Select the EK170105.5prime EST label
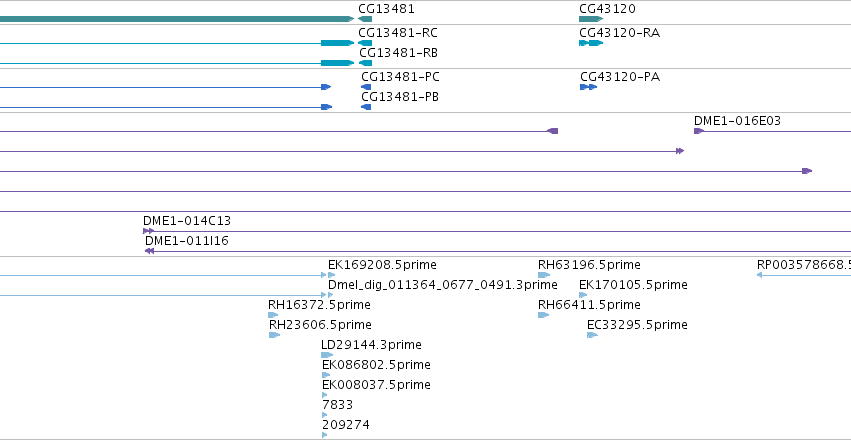 [633, 285]
